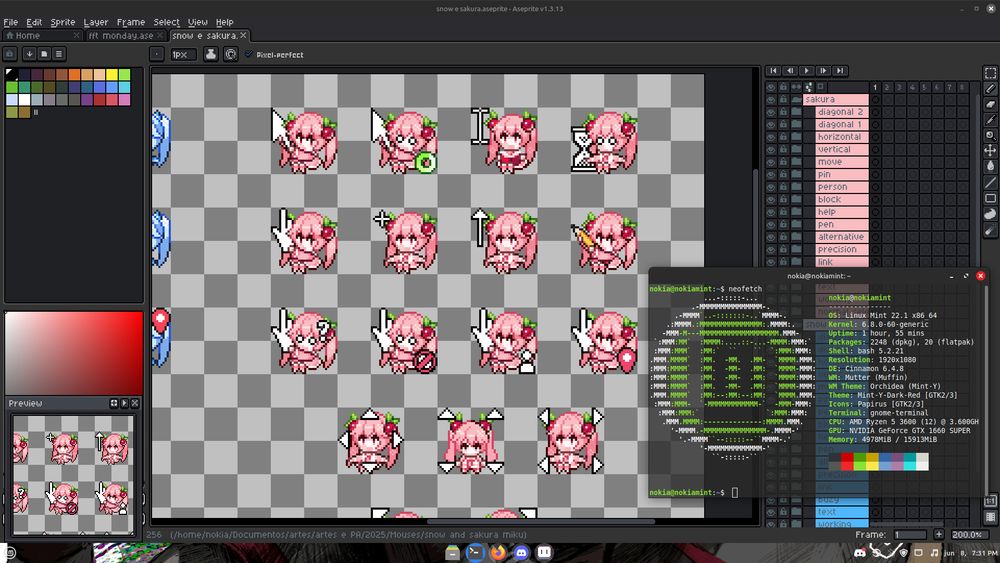Image resolution: width=1000 pixels, height=563 pixels.
Task: Select the Rectangular Marquee tool
Action: pos(990,73)
